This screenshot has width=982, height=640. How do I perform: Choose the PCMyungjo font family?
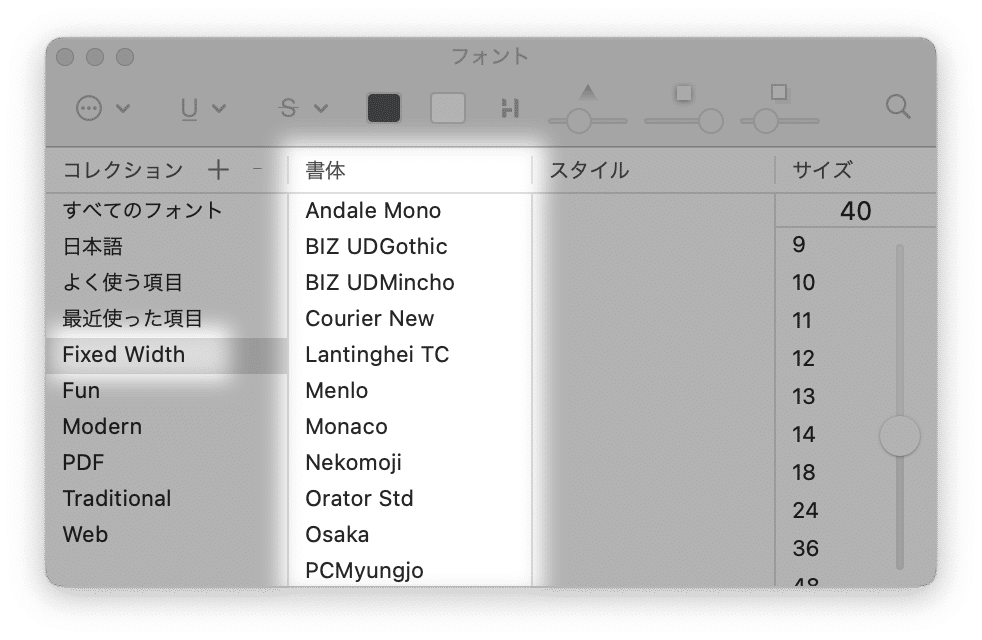410,570
